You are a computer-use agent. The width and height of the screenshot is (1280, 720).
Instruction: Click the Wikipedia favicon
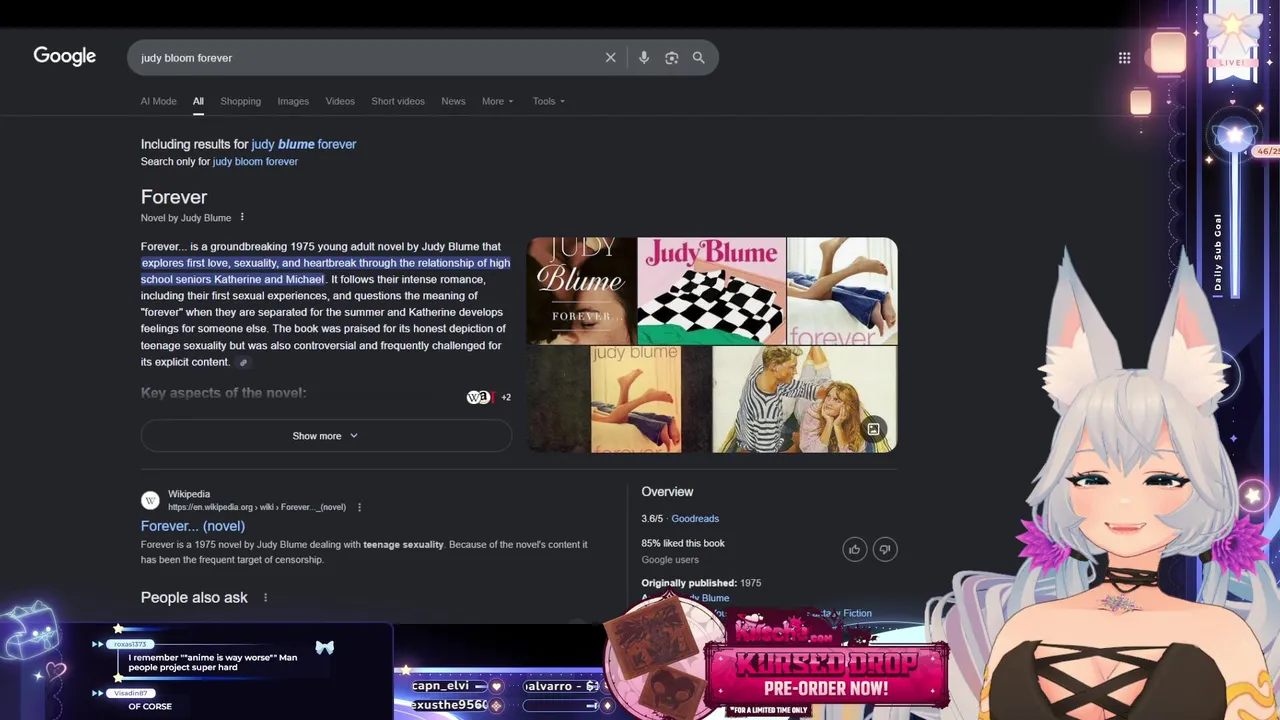coord(150,500)
